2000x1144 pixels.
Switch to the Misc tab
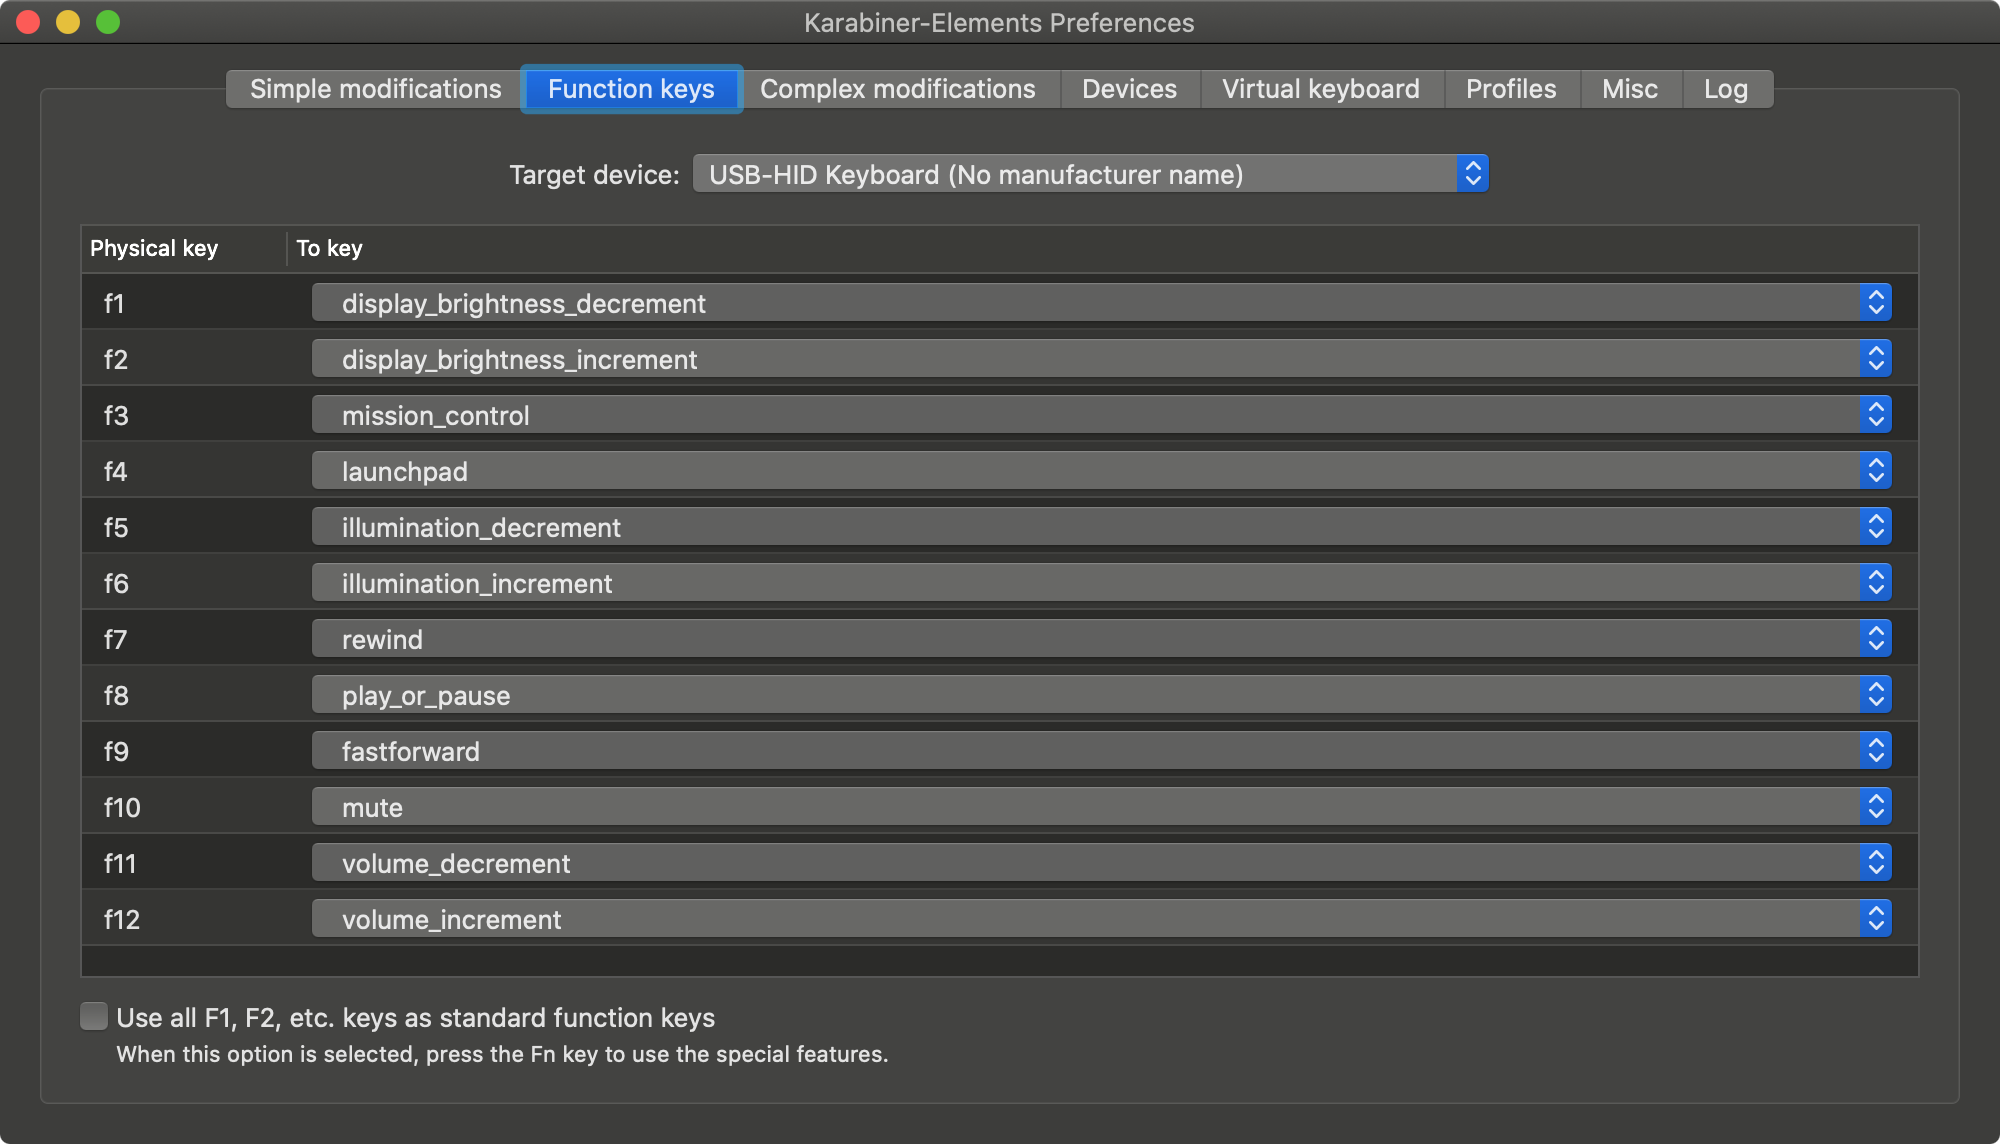[1629, 89]
